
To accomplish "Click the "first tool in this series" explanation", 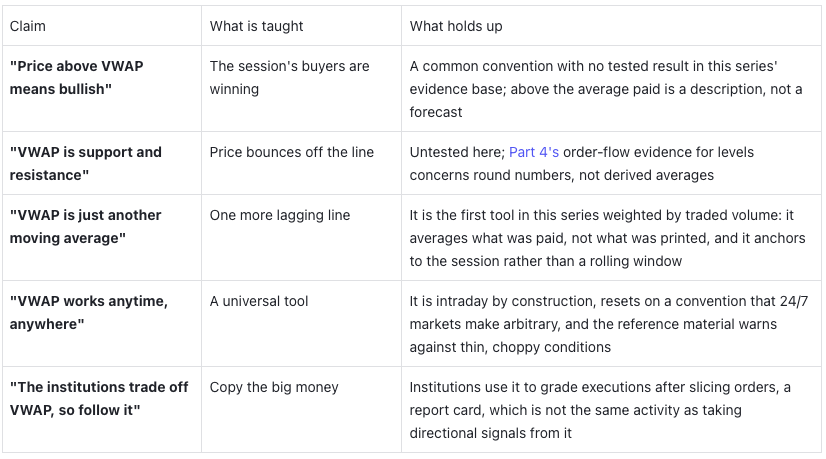I will tap(611, 238).
